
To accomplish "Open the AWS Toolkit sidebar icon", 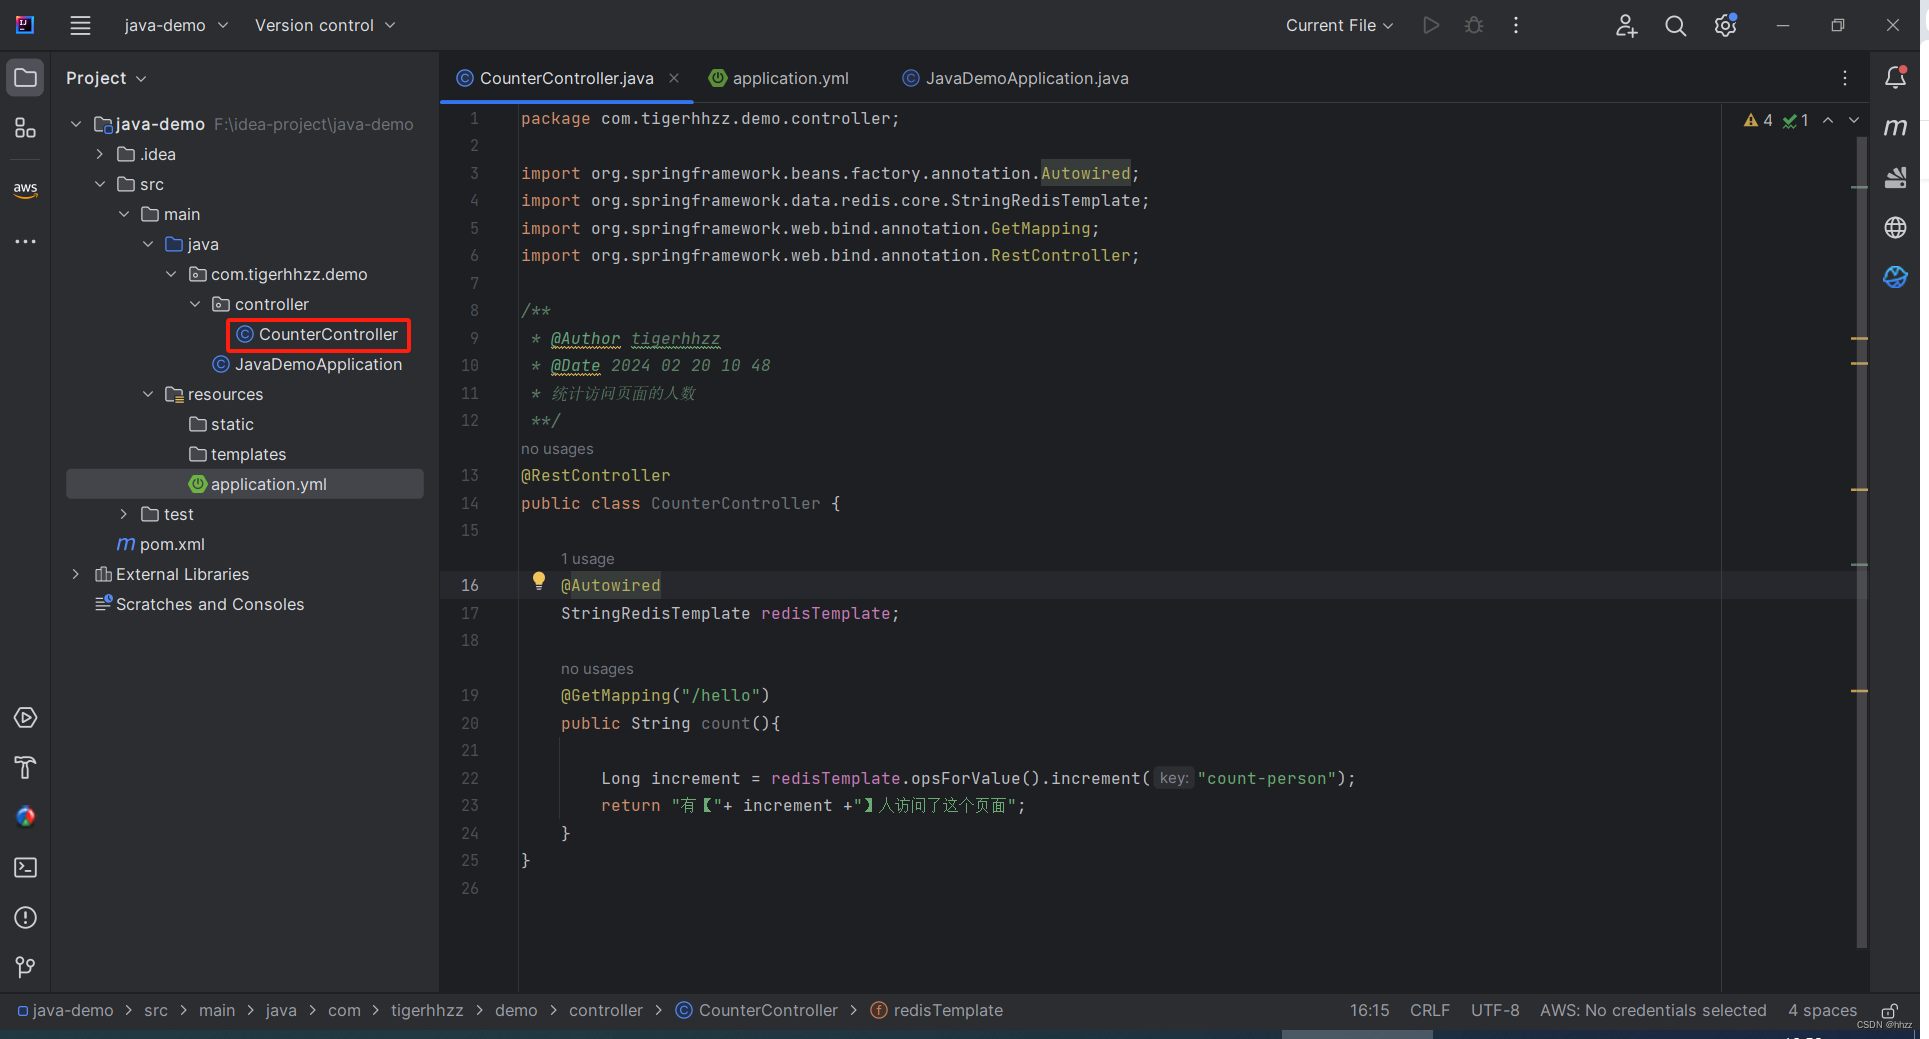I will pos(25,188).
